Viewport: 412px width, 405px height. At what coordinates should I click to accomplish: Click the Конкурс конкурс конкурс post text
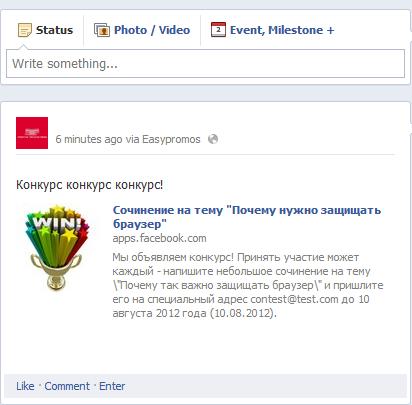90,185
